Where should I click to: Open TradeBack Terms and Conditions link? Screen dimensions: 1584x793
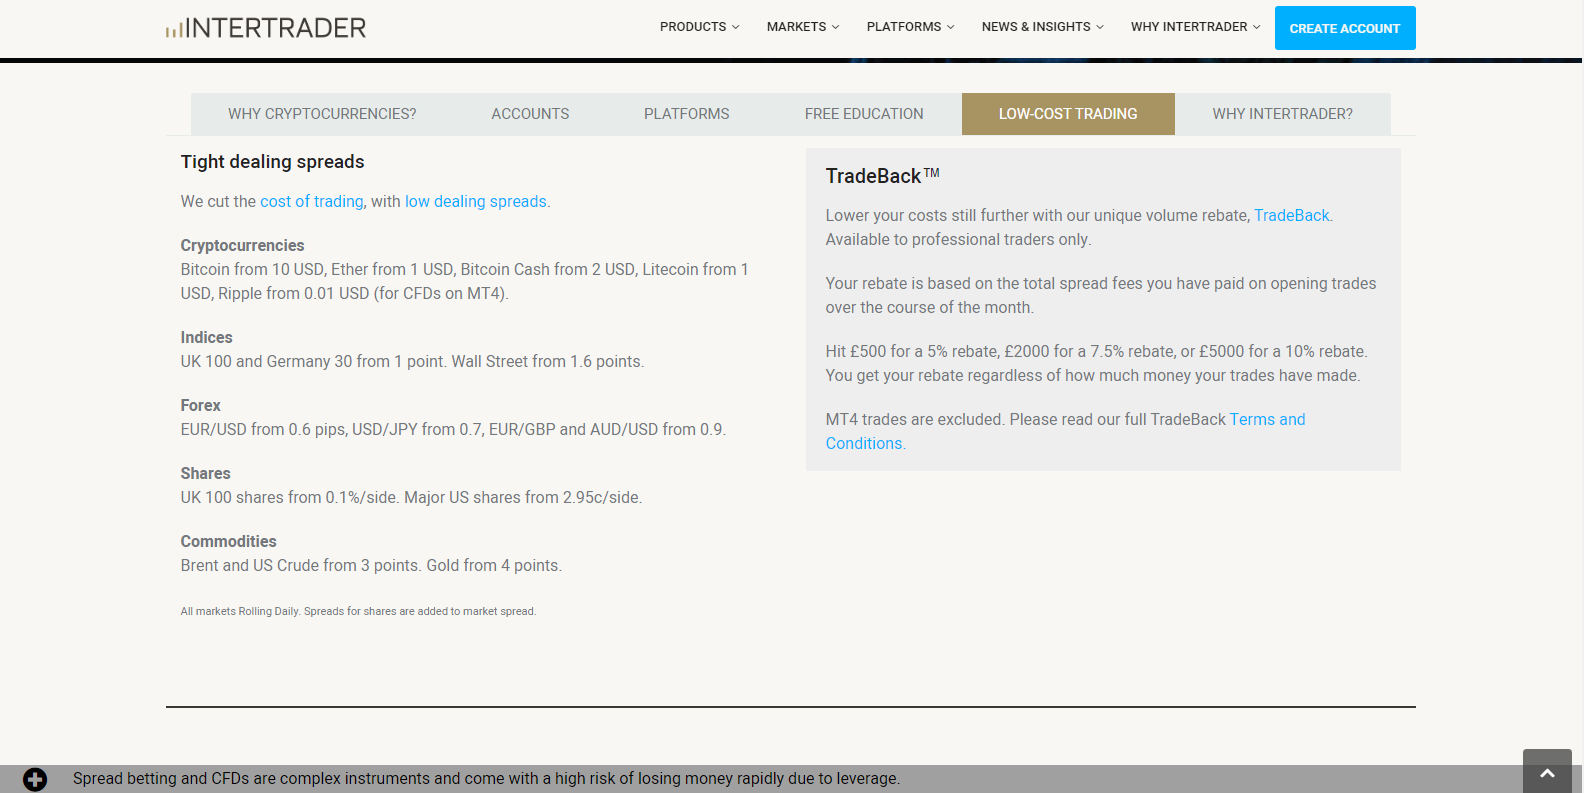(x=1065, y=431)
